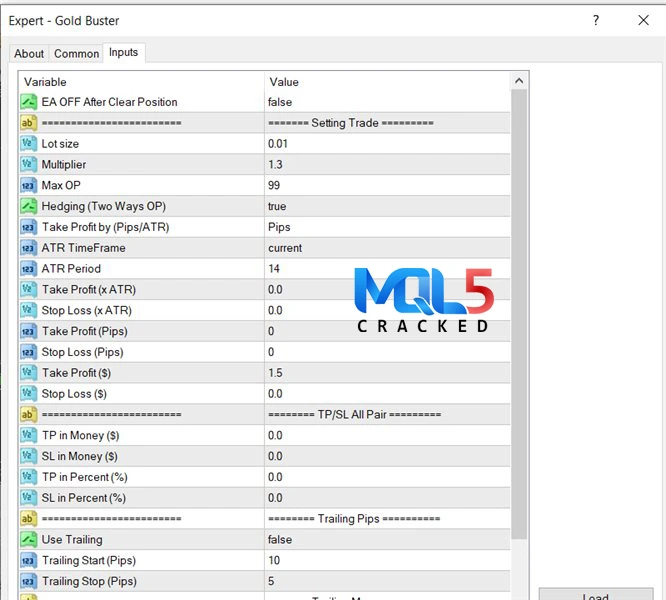Click the ab icon of Trailing Pips separator
The width and height of the screenshot is (666, 600).
[x=28, y=518]
